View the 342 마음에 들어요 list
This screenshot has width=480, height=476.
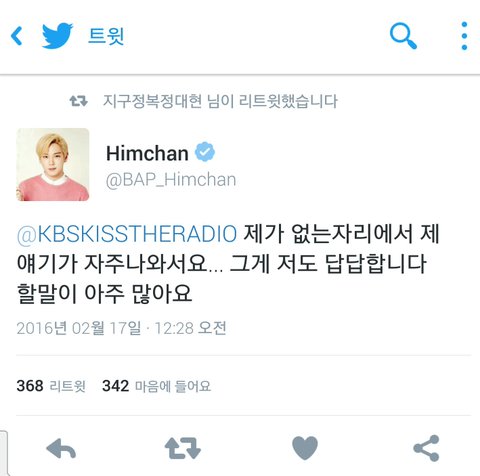click(156, 386)
